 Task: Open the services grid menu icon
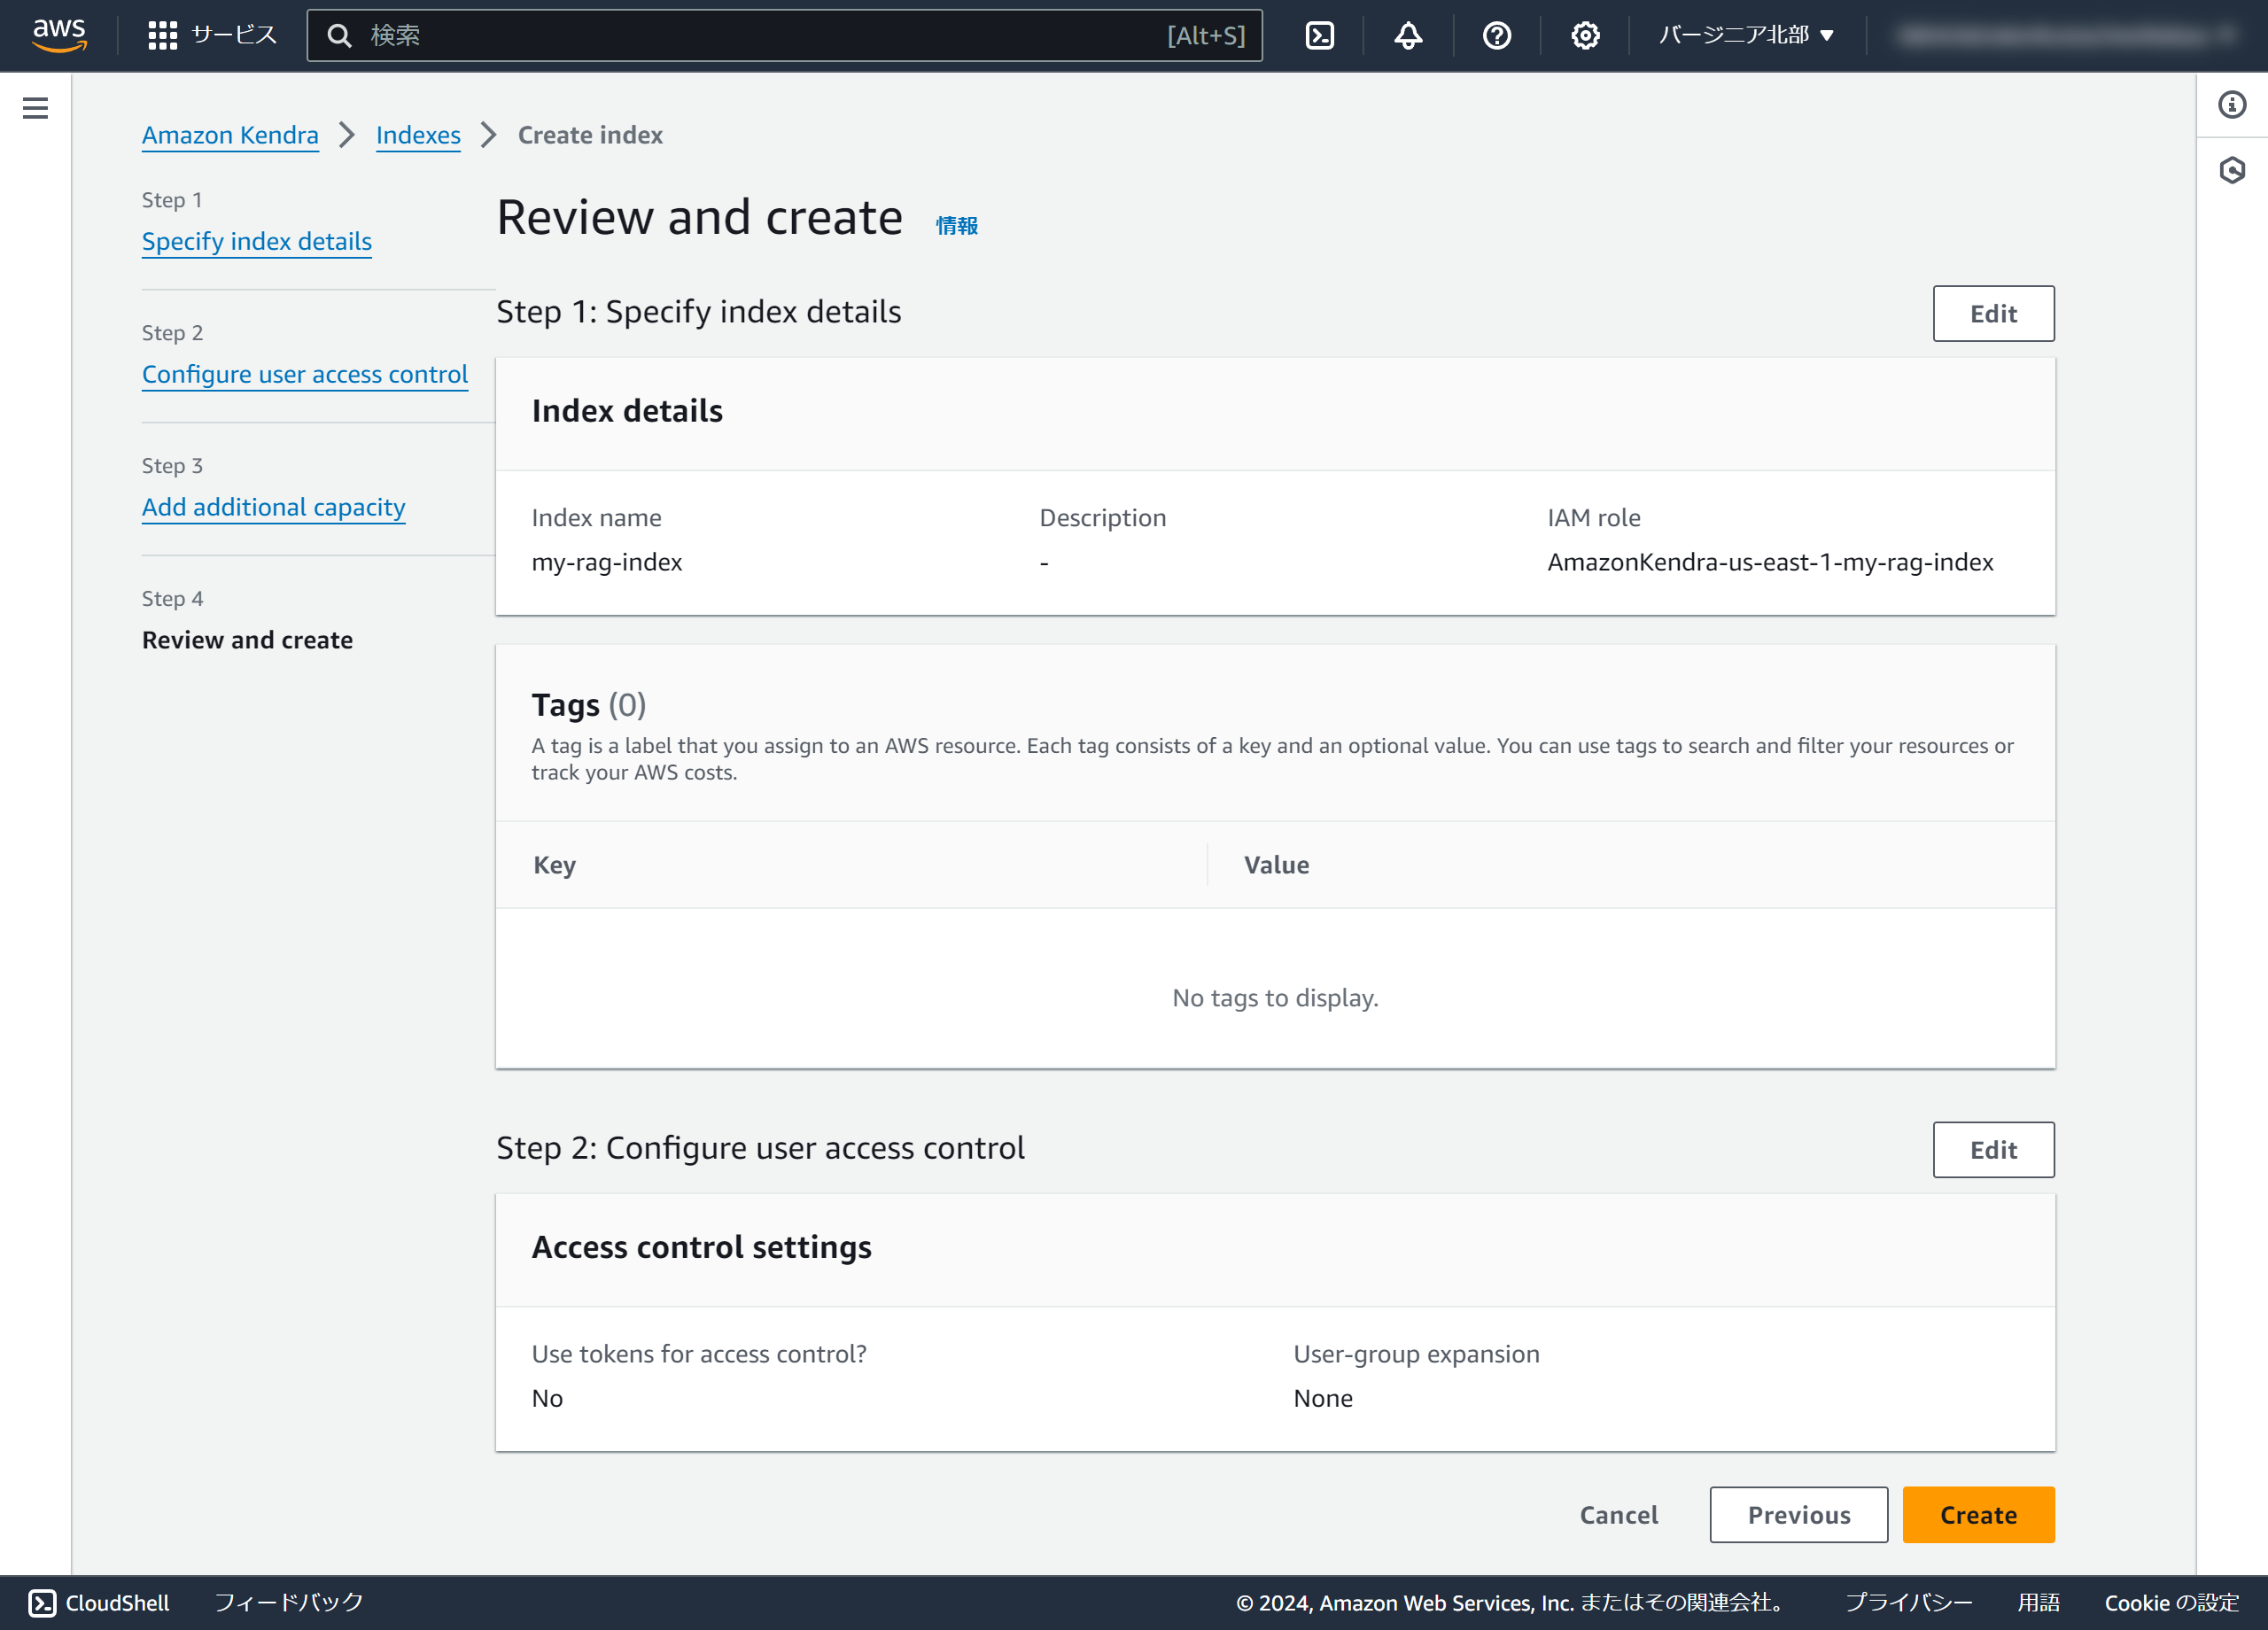coord(162,36)
